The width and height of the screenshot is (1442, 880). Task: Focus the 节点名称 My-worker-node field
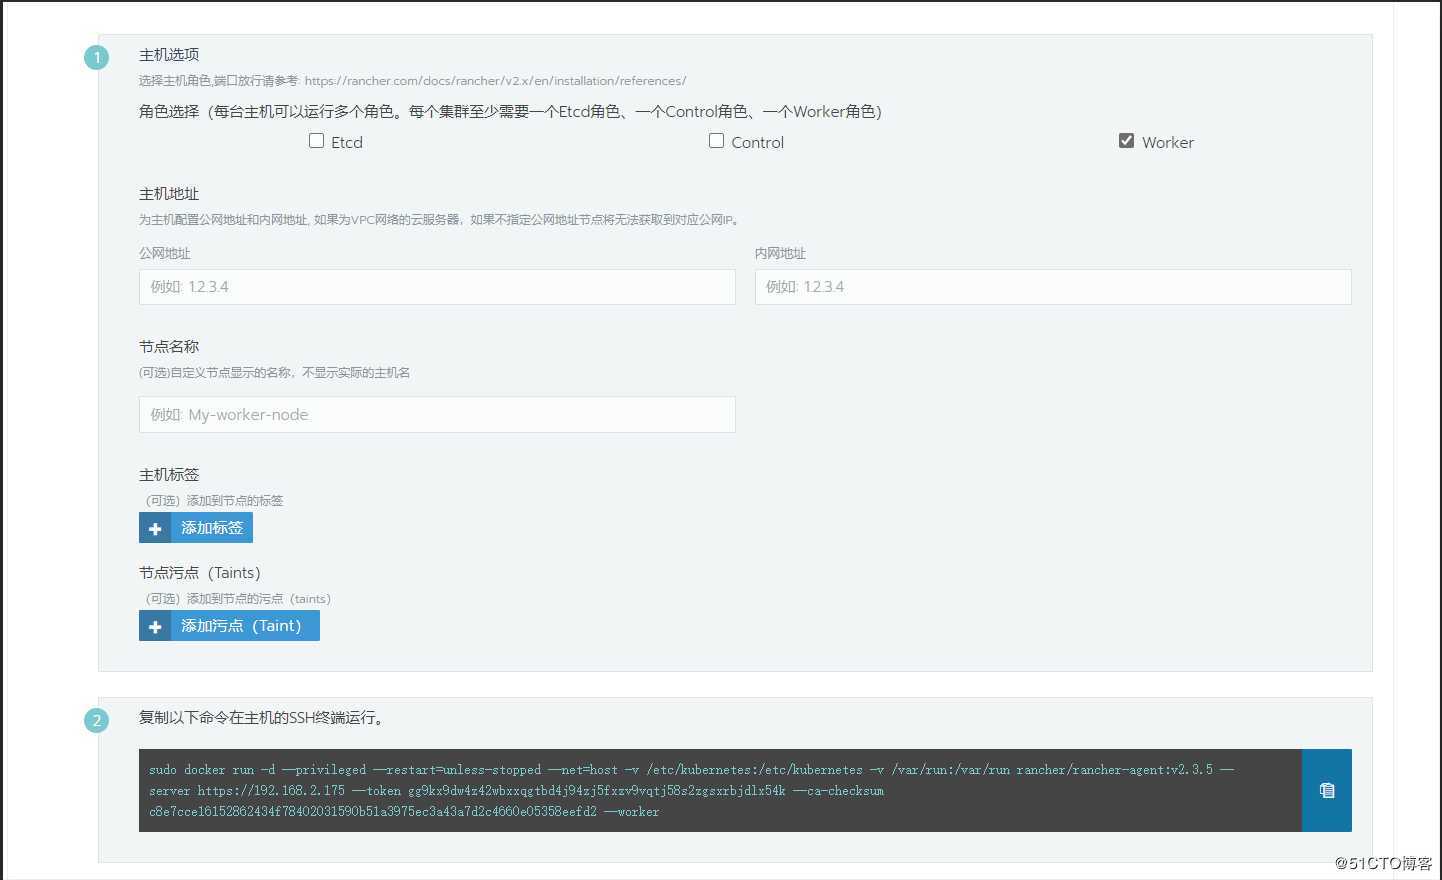point(437,415)
